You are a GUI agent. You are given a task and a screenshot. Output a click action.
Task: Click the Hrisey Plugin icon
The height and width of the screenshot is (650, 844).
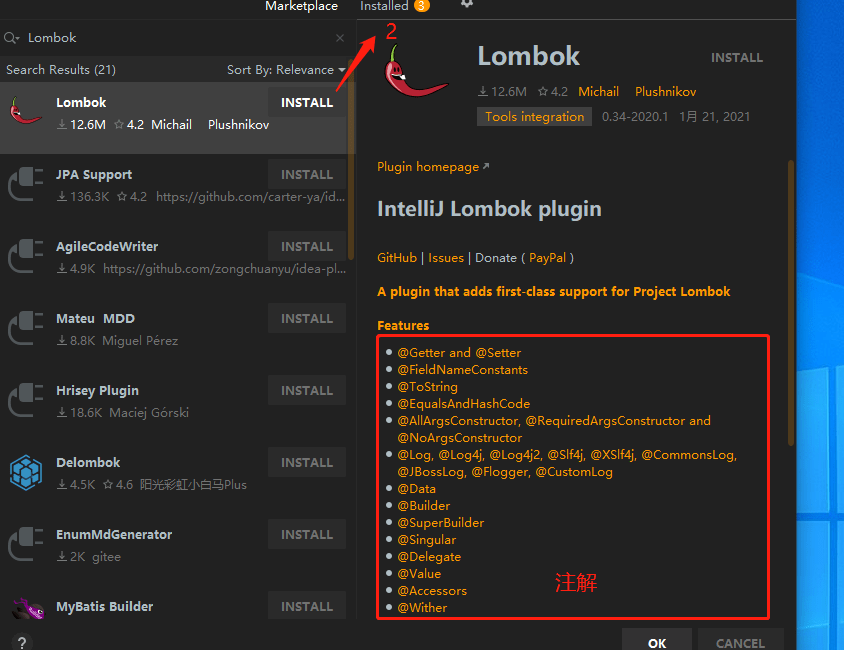pos(25,400)
